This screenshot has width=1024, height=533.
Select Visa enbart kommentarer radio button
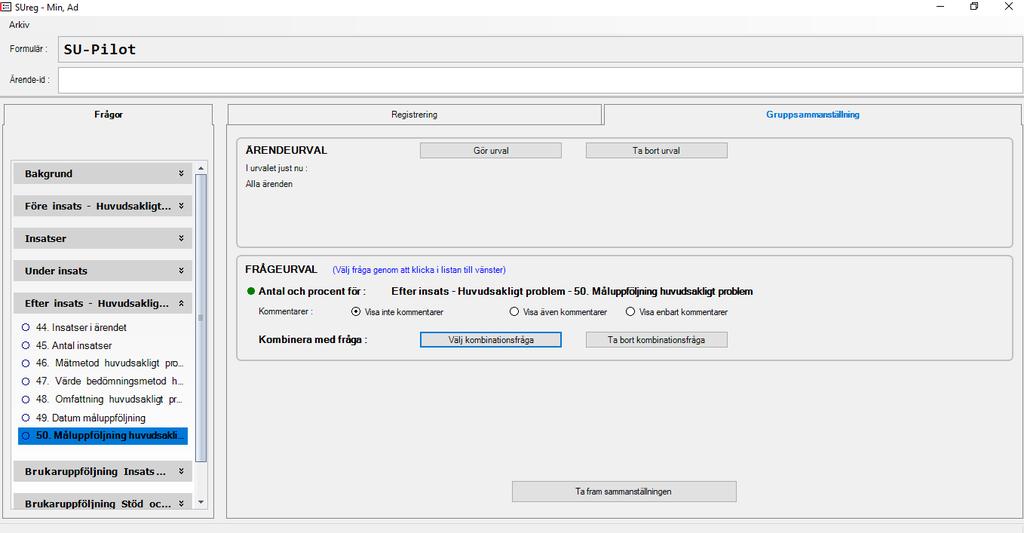630,312
